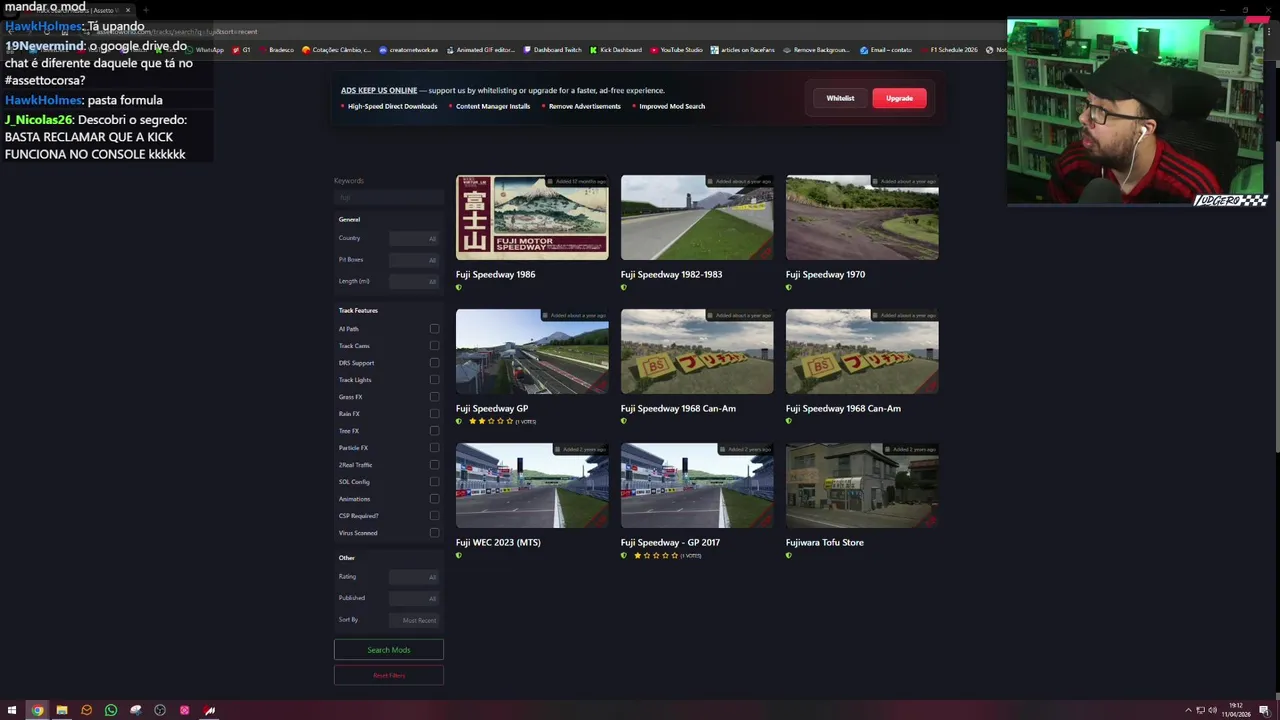1280x720 pixels.
Task: Open the orange mail client taskbar icon
Action: coord(86,710)
